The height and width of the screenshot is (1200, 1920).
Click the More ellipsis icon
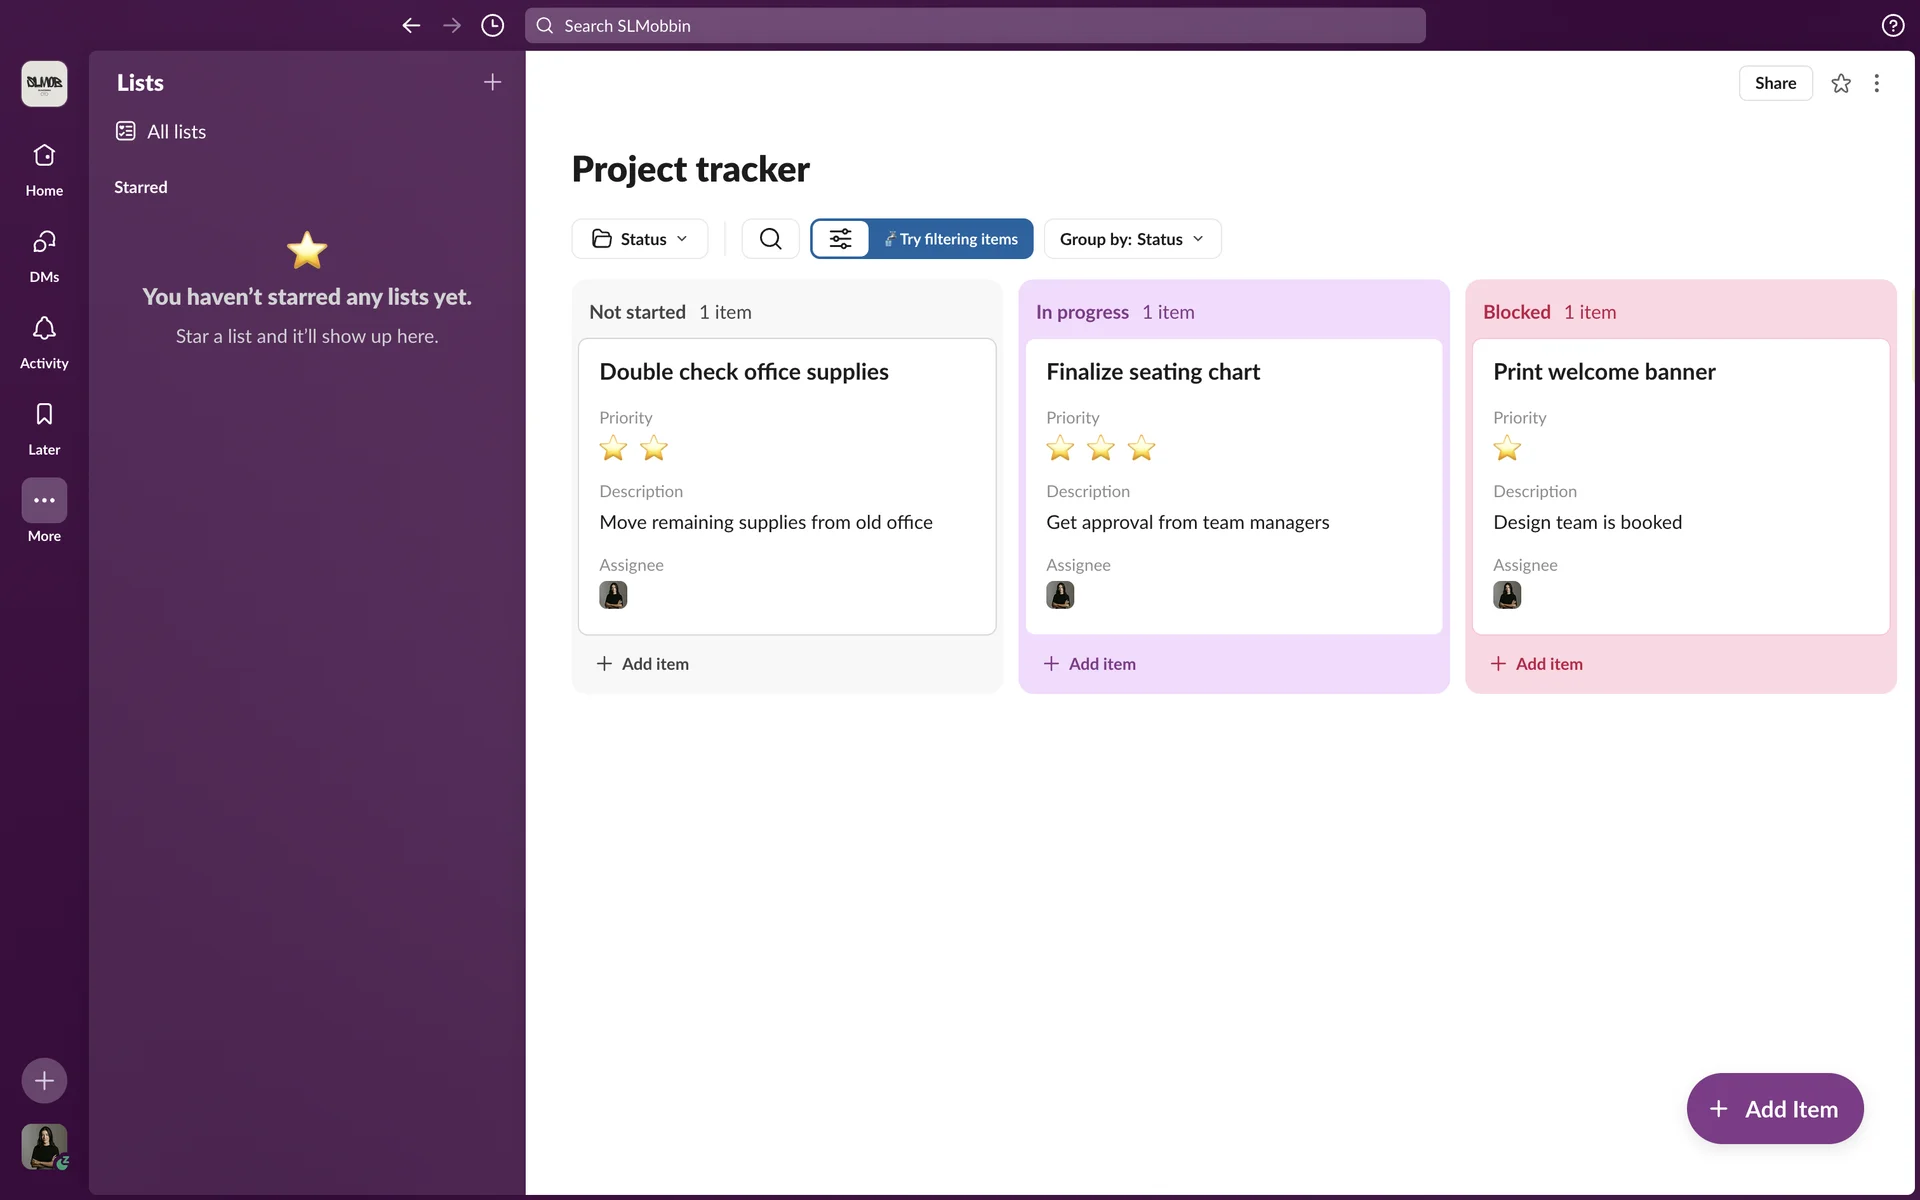[x=44, y=500]
